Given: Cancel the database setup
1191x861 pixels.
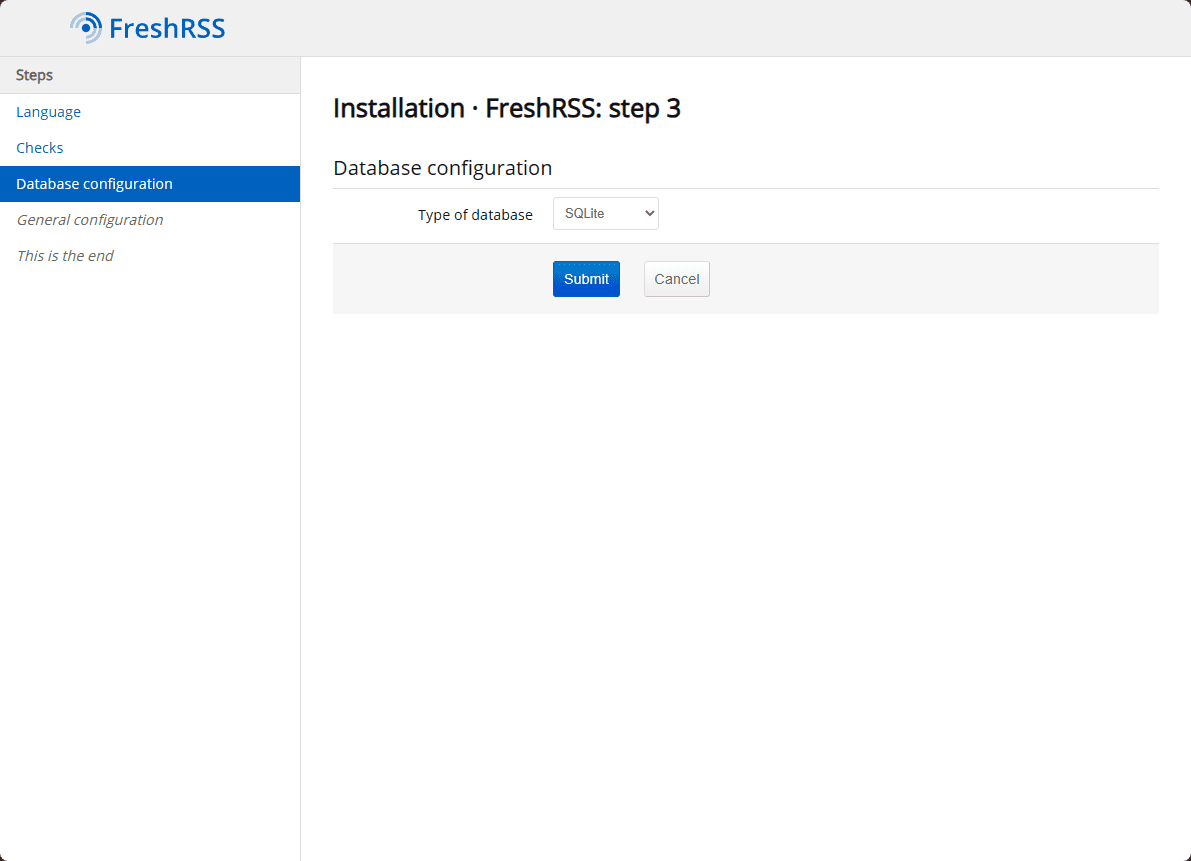Looking at the screenshot, I should [676, 279].
